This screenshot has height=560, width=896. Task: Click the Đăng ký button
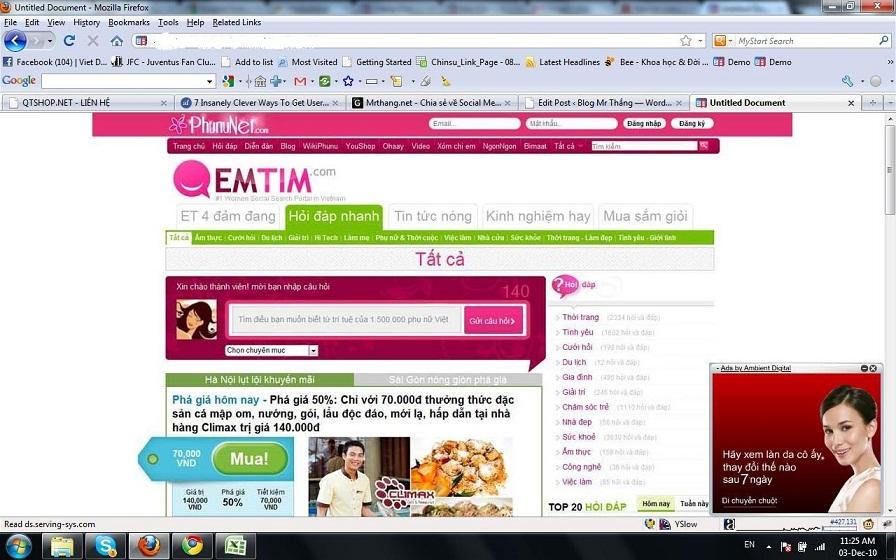tap(692, 123)
